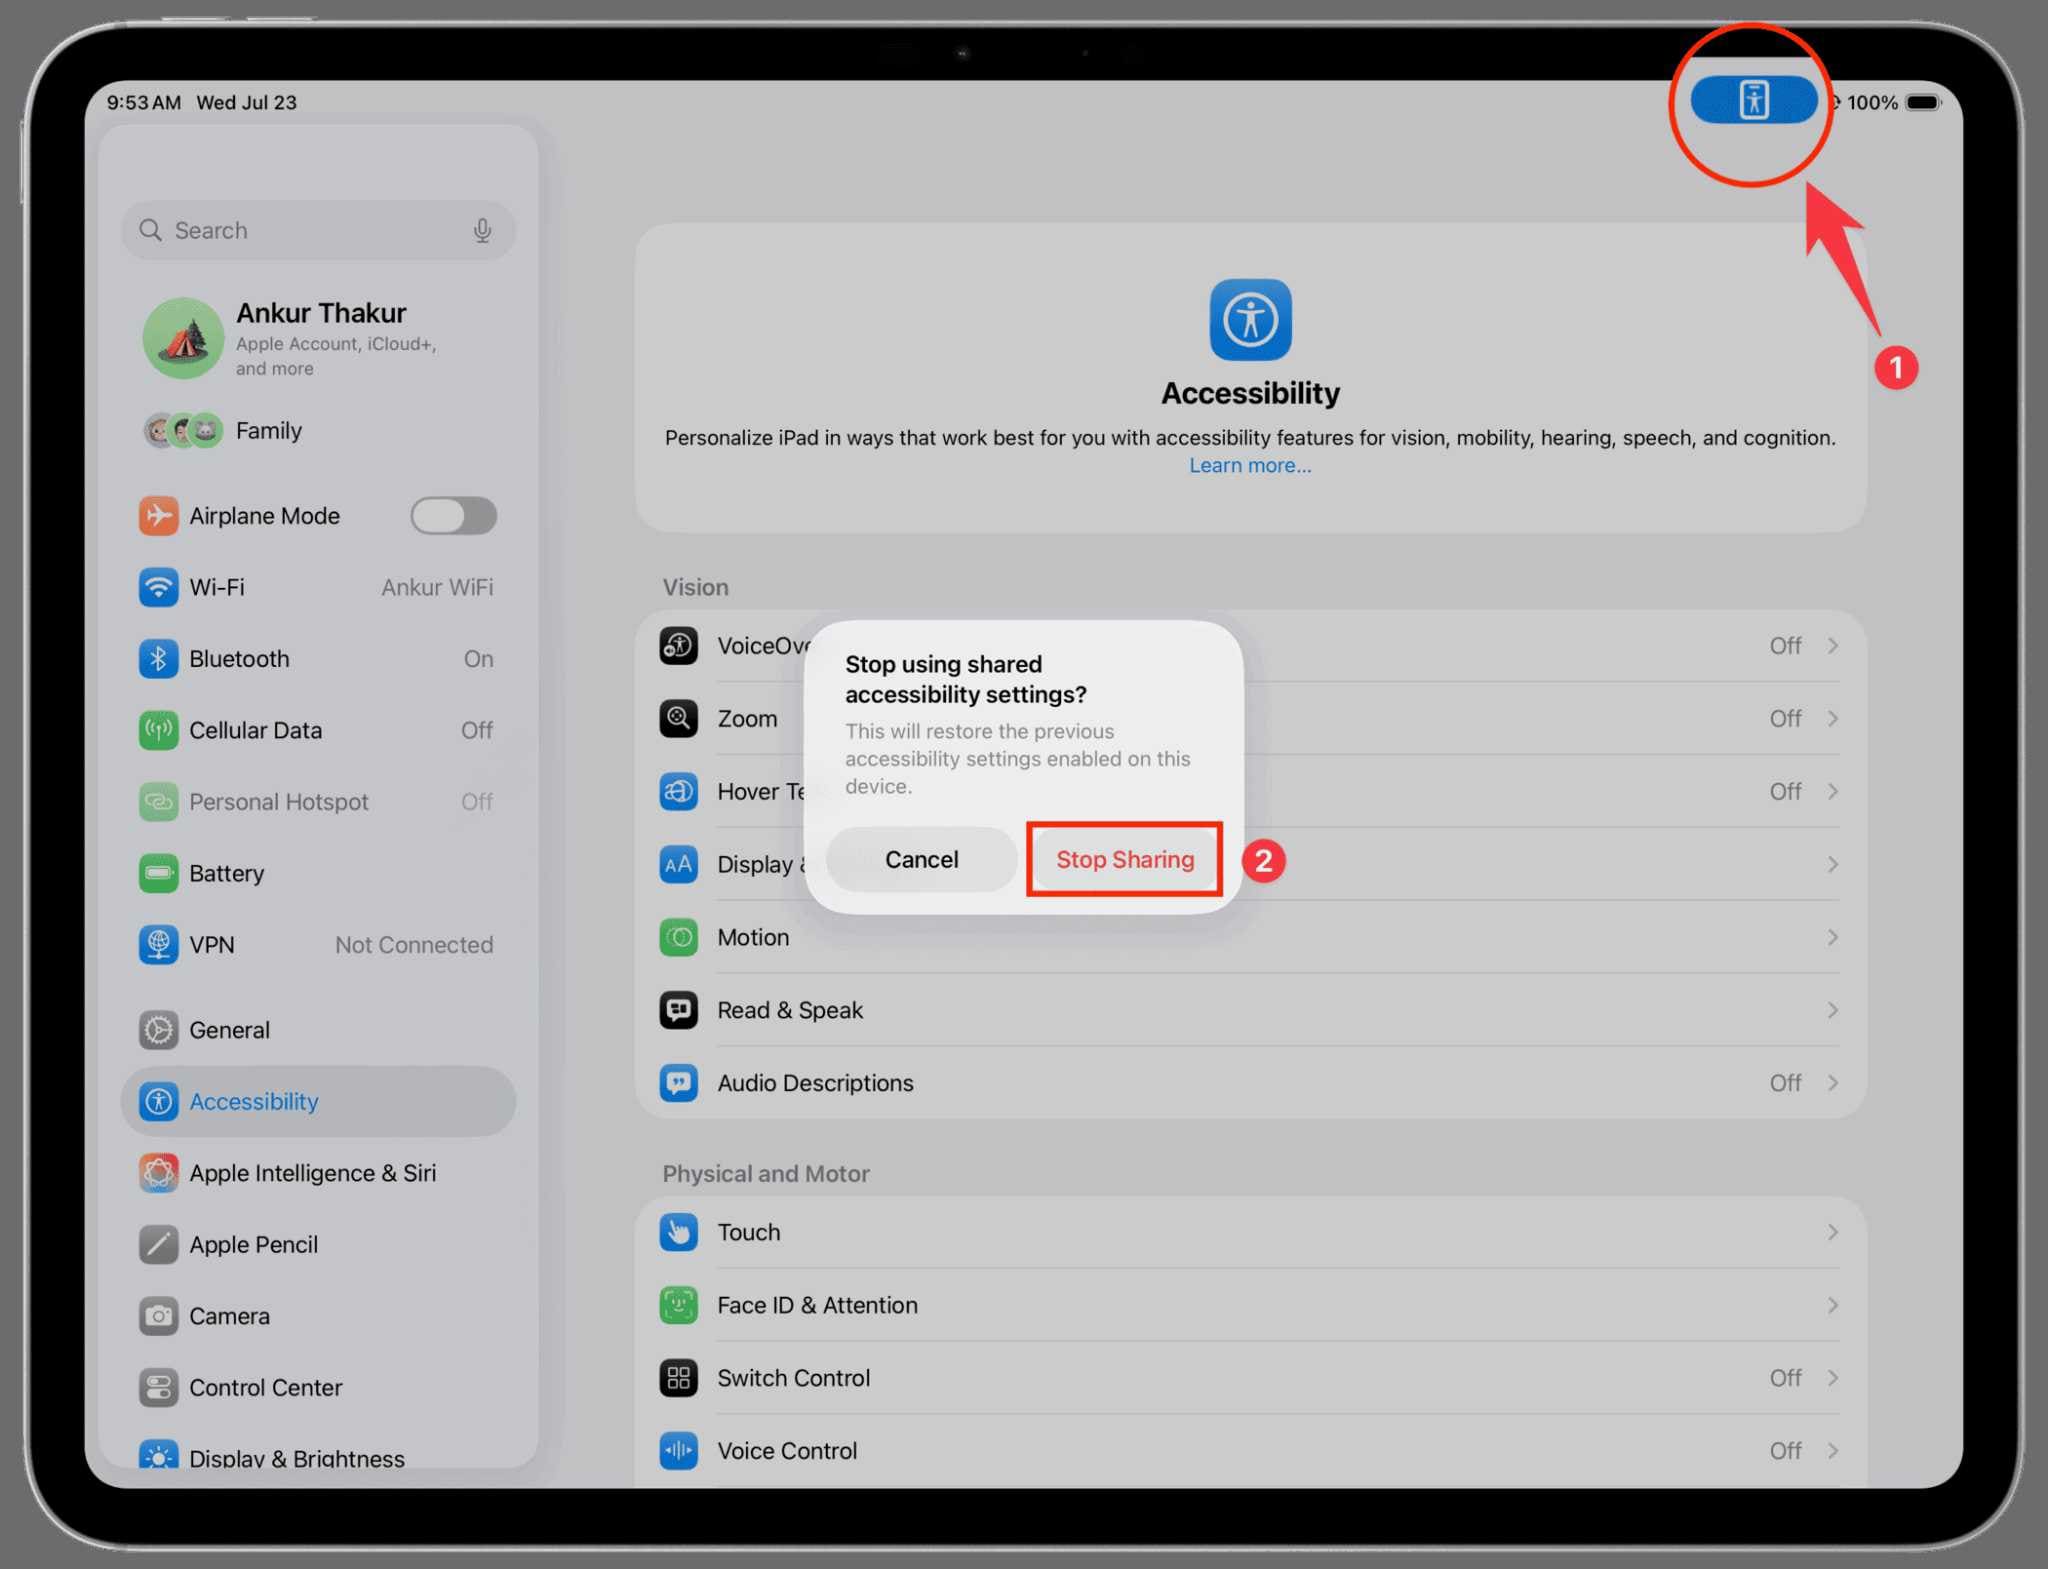Tap the Search field in sidebar
Screen dimensions: 2048x1569
pos(300,231)
